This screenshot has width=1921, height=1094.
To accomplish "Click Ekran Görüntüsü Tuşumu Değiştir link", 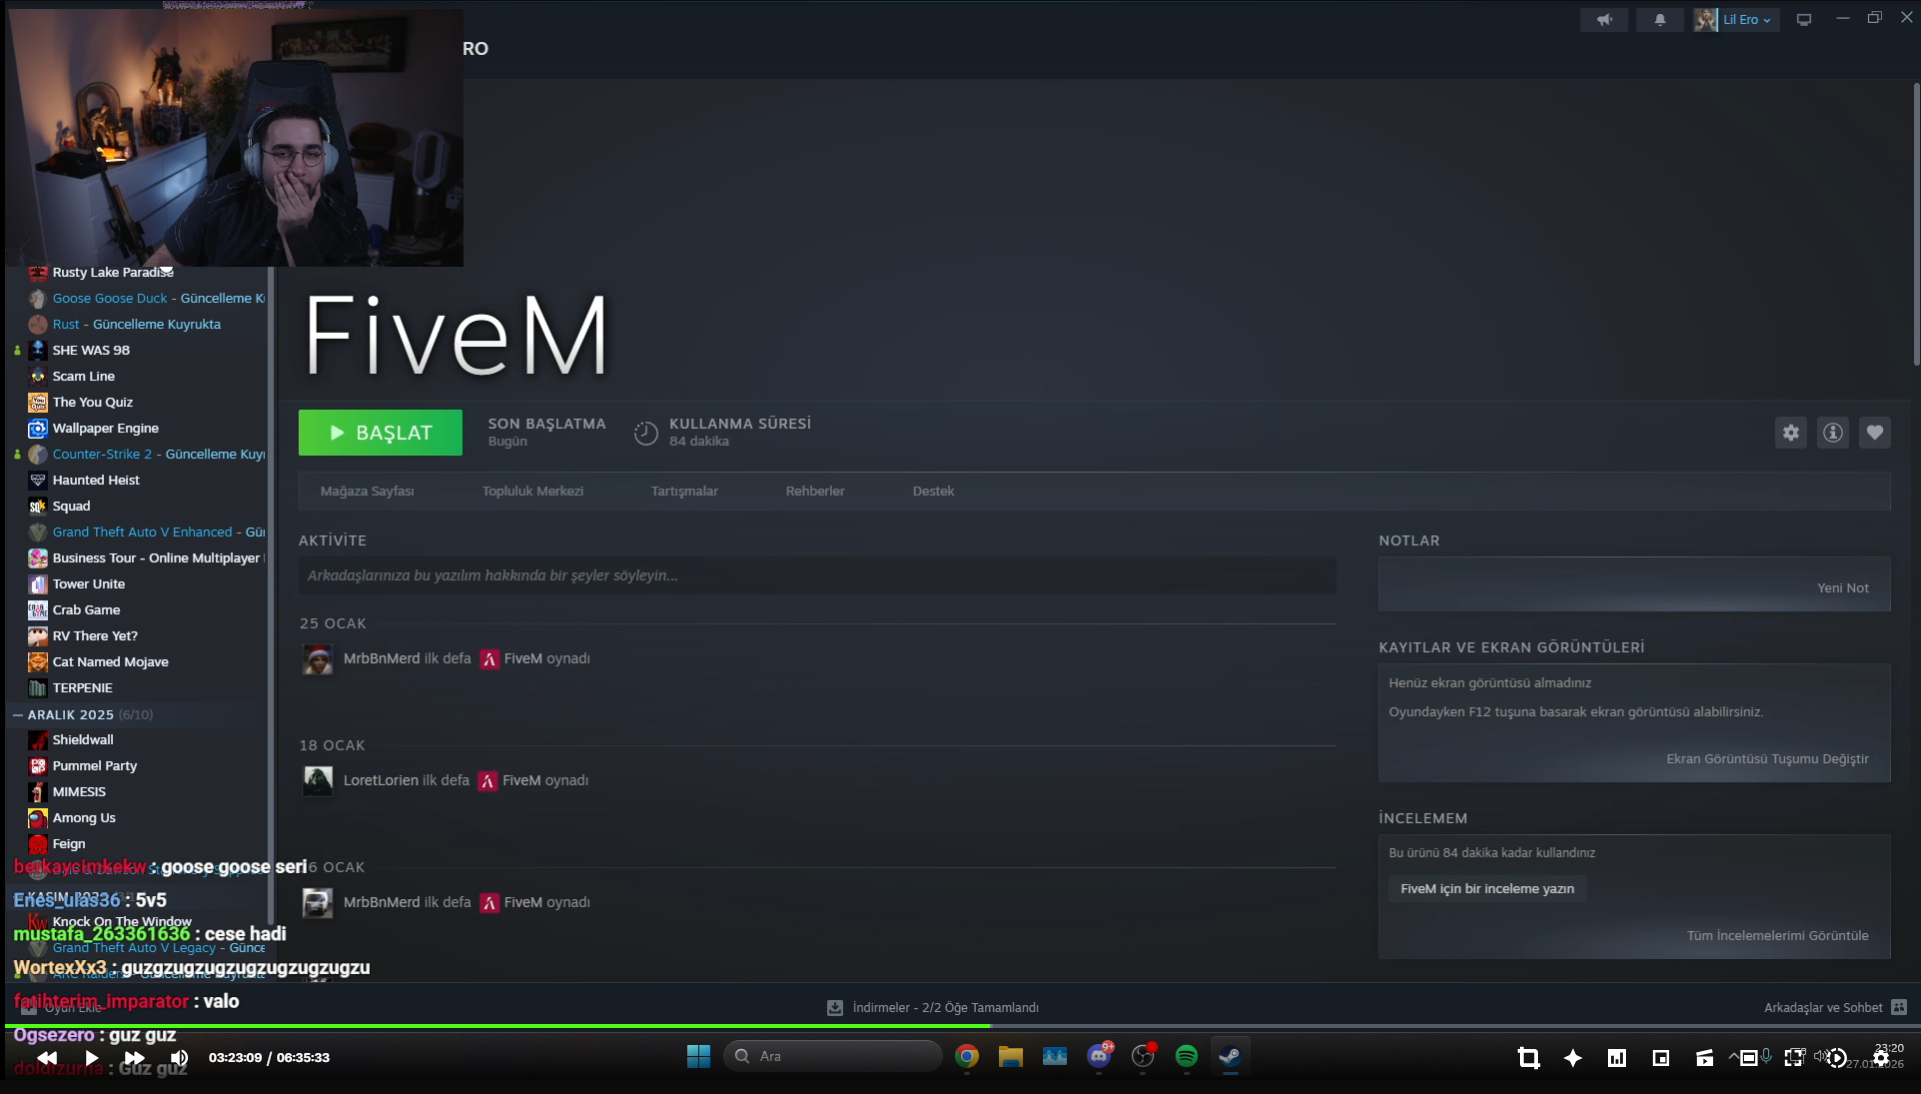I will point(1767,759).
